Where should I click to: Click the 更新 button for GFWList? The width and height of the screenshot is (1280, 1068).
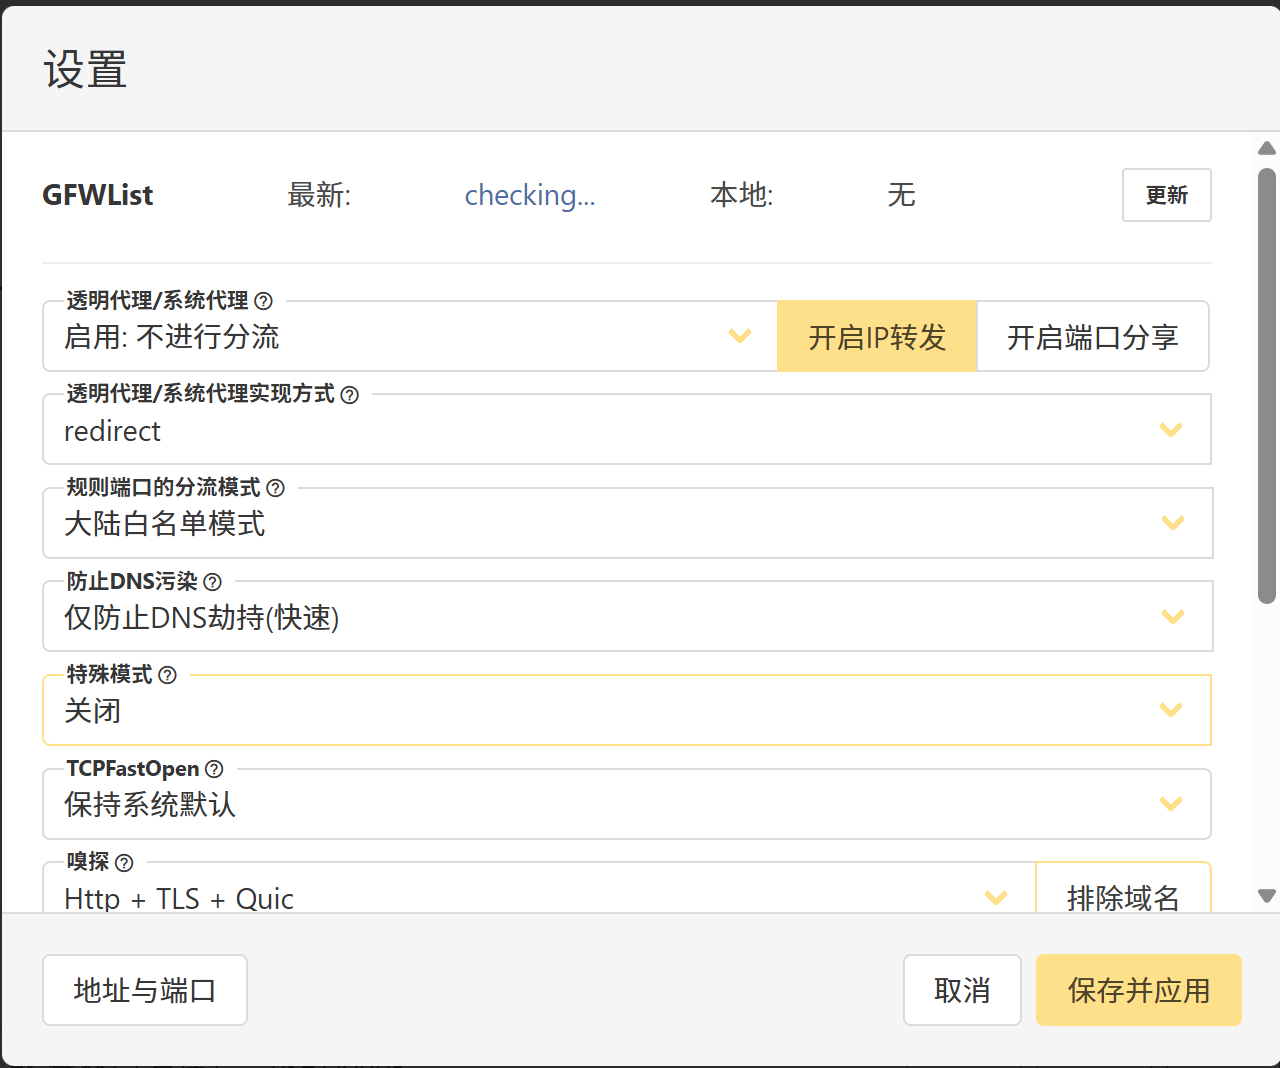[1166, 195]
